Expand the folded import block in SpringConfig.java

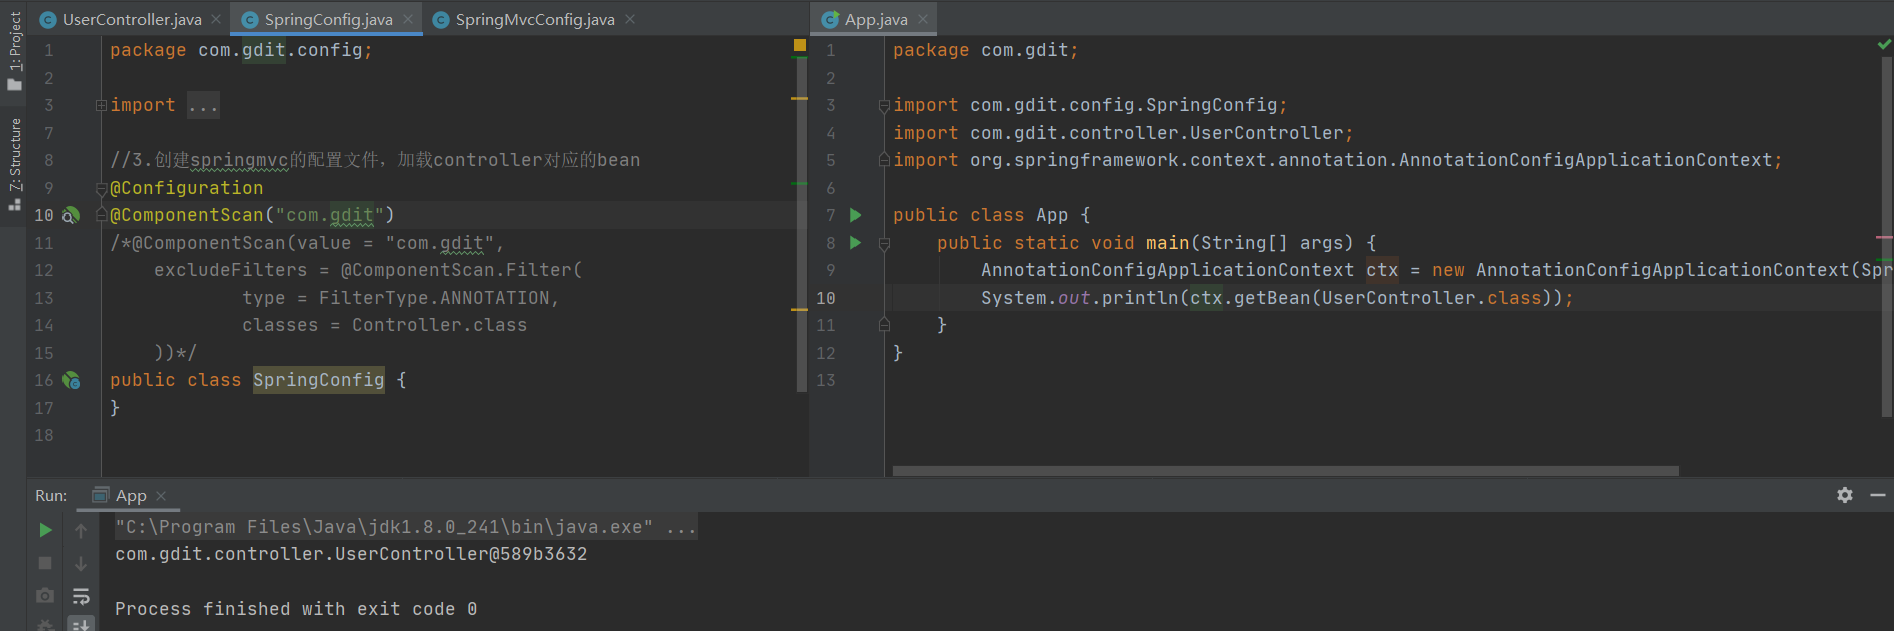click(101, 105)
